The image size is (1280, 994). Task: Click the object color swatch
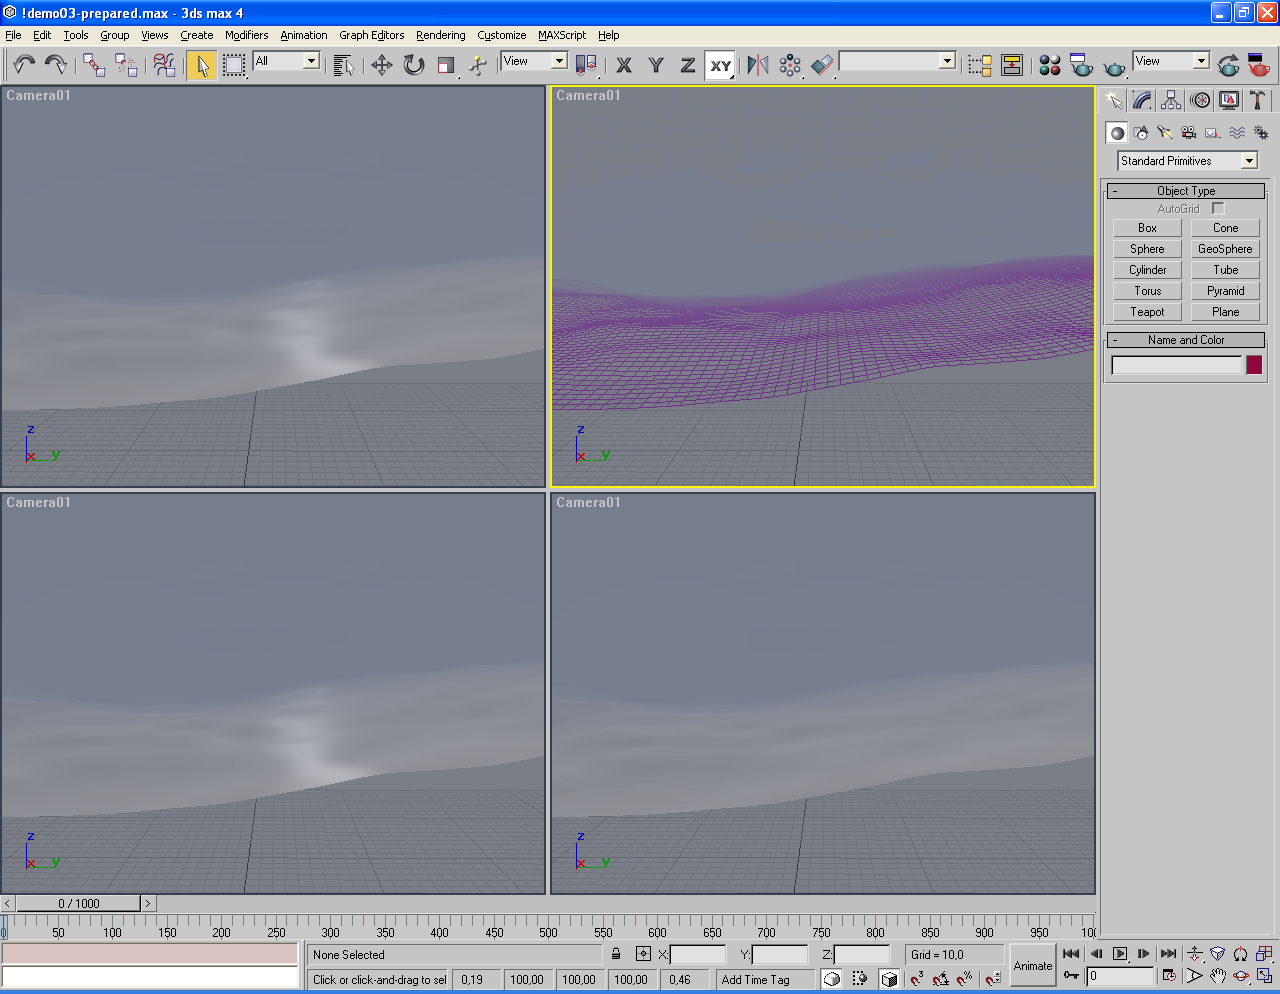point(1254,365)
